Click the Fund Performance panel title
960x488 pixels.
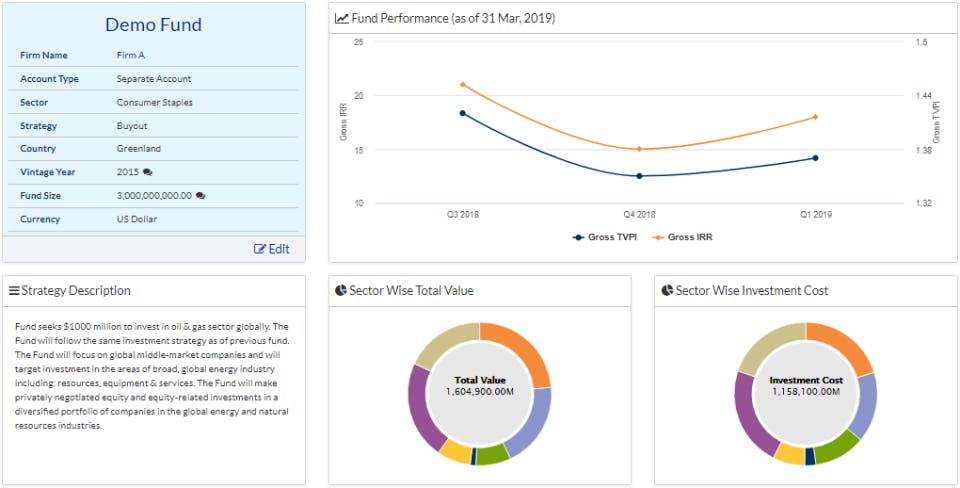pos(453,18)
